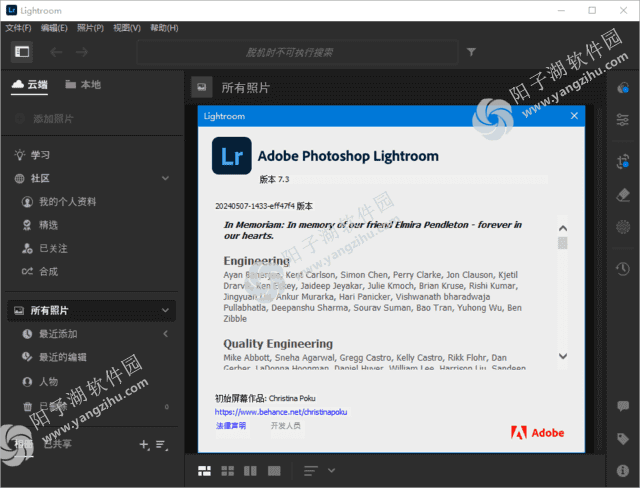Open the Edit sliders panel icon

click(x=623, y=120)
